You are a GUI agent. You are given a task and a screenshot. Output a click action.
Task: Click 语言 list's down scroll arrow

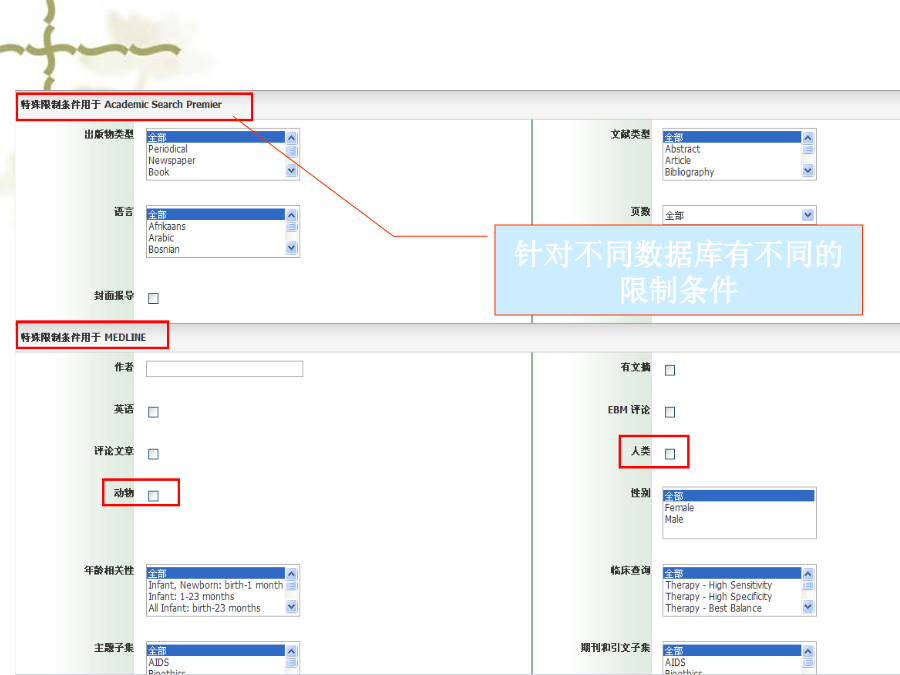[292, 248]
